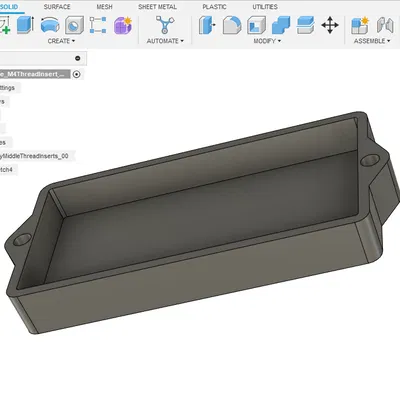Select the Offset Face tool
This screenshot has height=400, width=400.
pyautogui.click(x=305, y=25)
